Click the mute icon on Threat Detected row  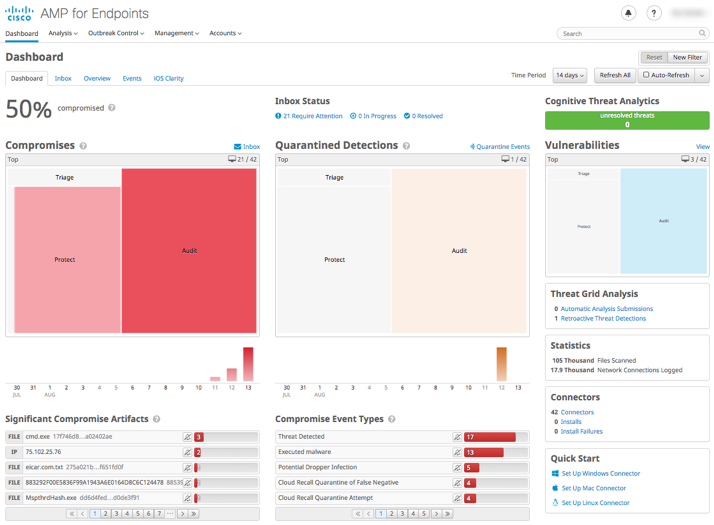(x=457, y=437)
